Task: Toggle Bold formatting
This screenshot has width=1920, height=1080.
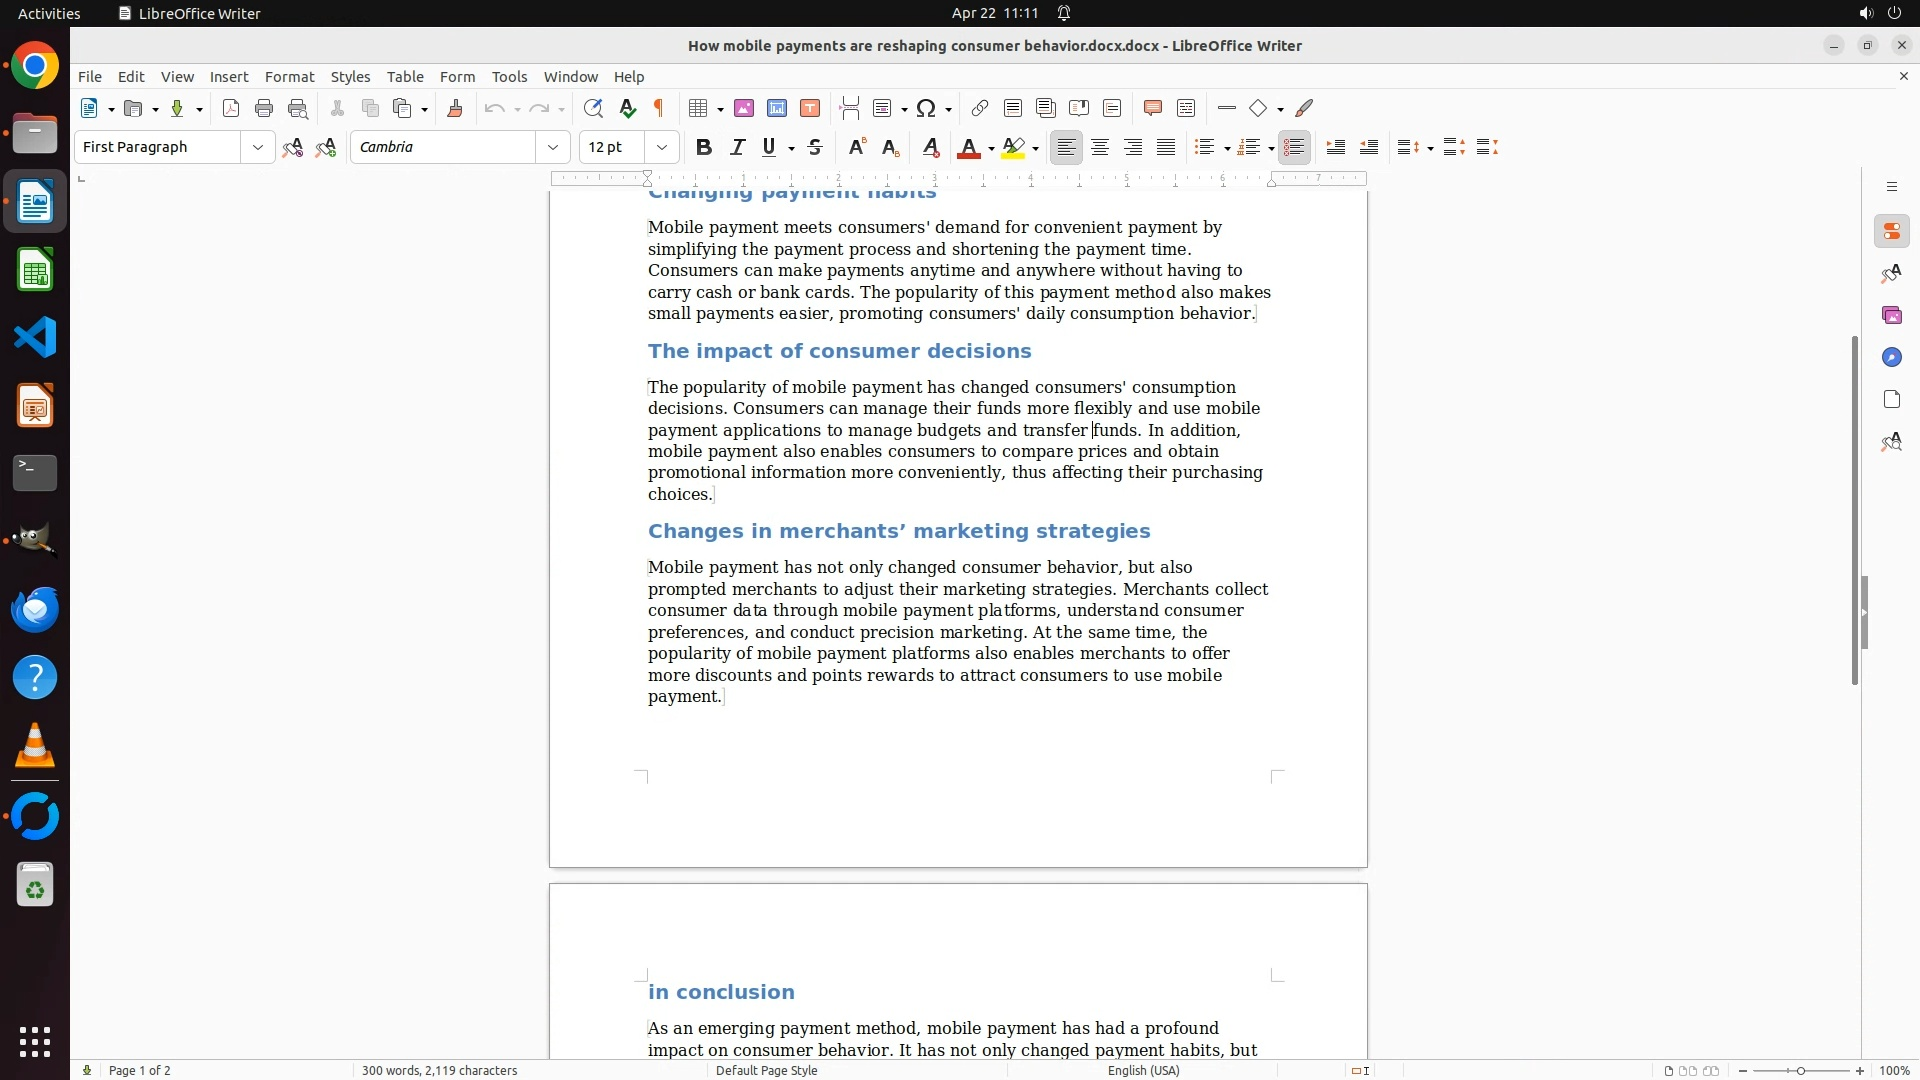Action: [x=704, y=148]
